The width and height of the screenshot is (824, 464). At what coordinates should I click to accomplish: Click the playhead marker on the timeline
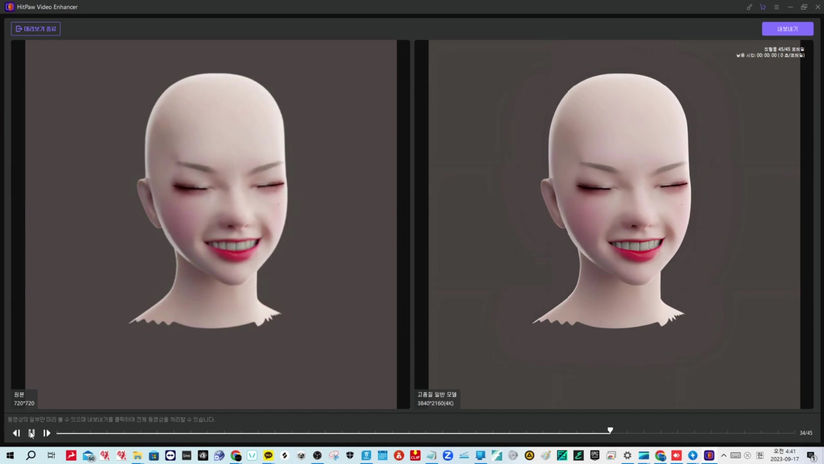tap(610, 431)
